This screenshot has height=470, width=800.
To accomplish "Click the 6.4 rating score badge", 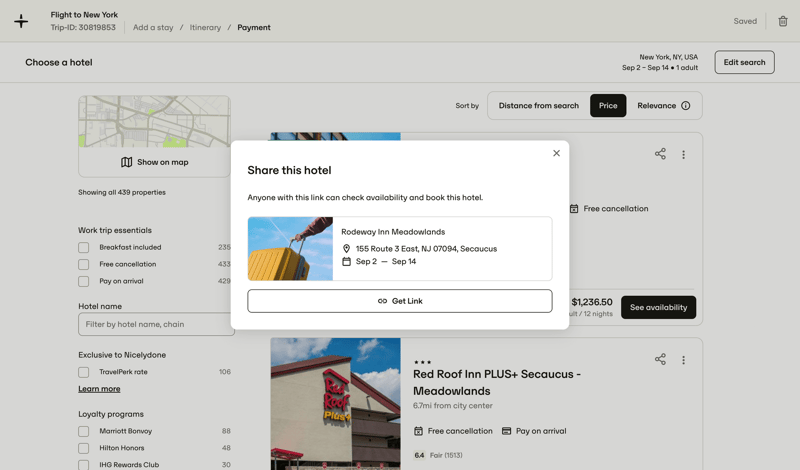I will [419, 455].
